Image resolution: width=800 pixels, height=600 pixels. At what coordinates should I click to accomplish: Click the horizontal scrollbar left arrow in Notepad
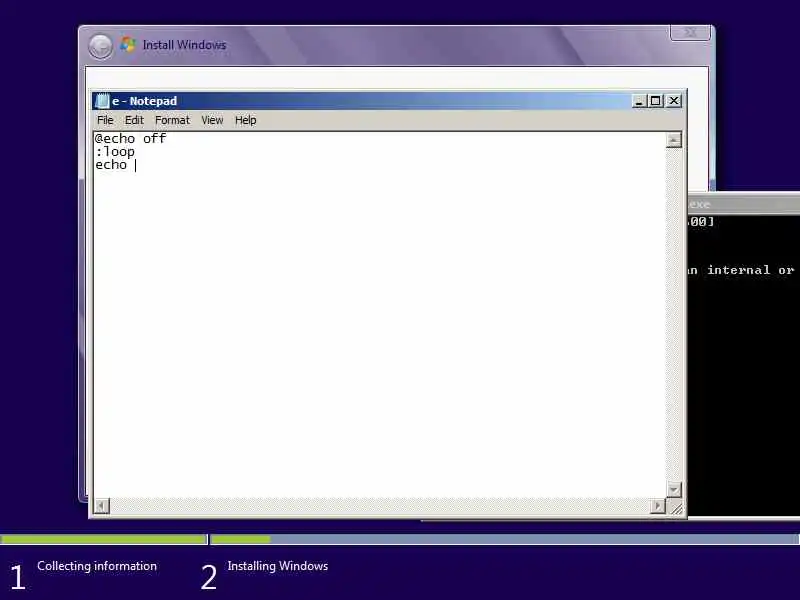tap(102, 506)
